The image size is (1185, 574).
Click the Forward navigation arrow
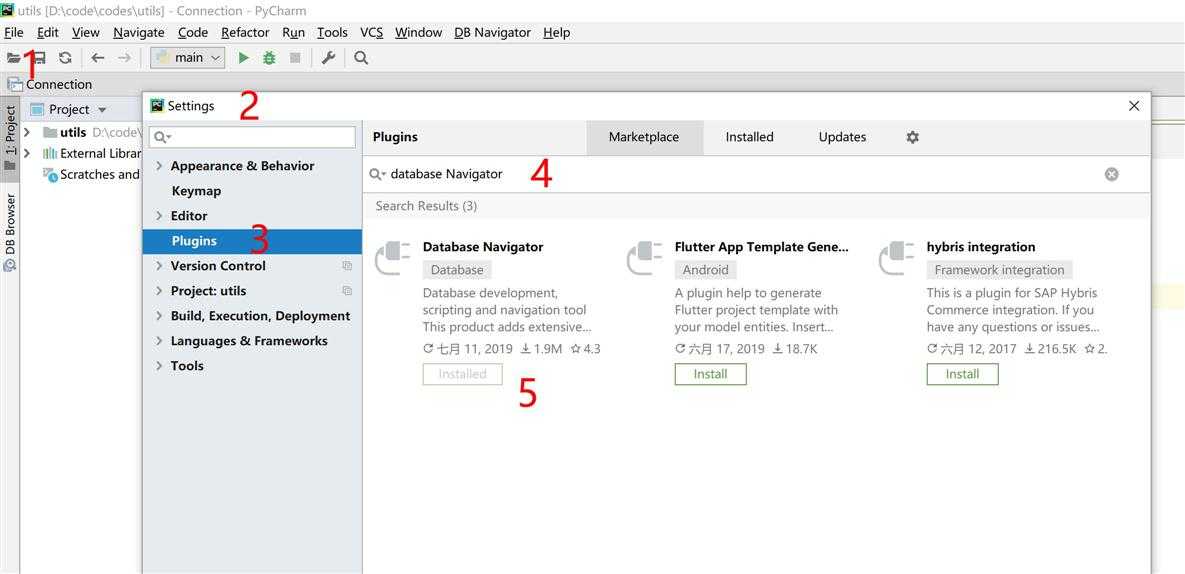(x=124, y=57)
